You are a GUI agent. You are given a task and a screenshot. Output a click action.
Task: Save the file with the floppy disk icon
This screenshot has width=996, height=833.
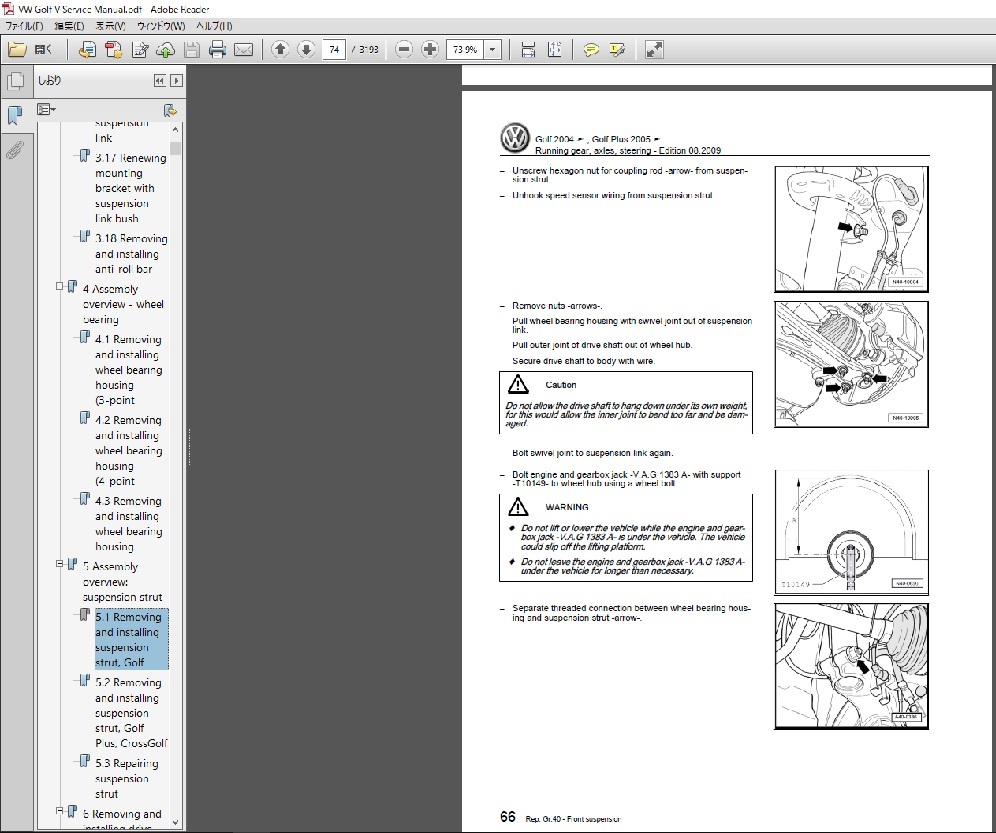[x=192, y=50]
